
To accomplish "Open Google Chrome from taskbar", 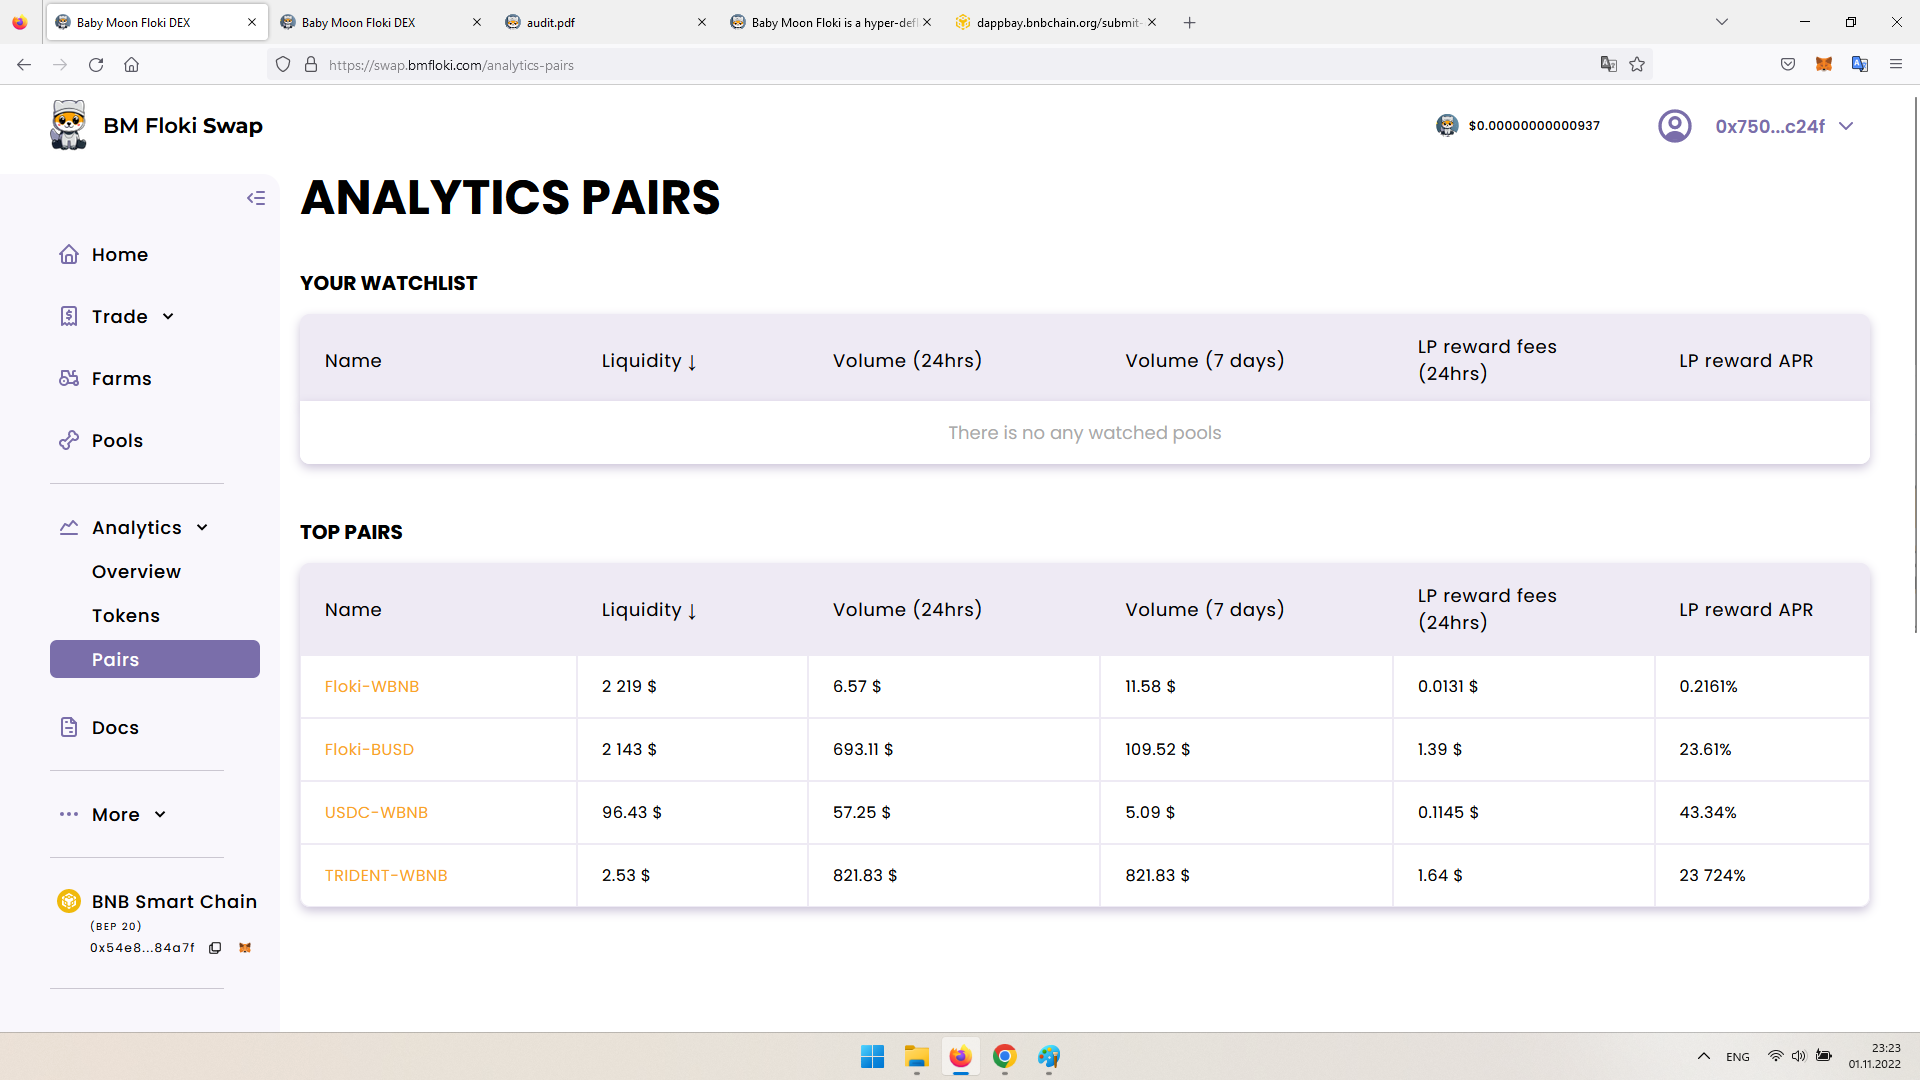I will tap(1005, 1056).
